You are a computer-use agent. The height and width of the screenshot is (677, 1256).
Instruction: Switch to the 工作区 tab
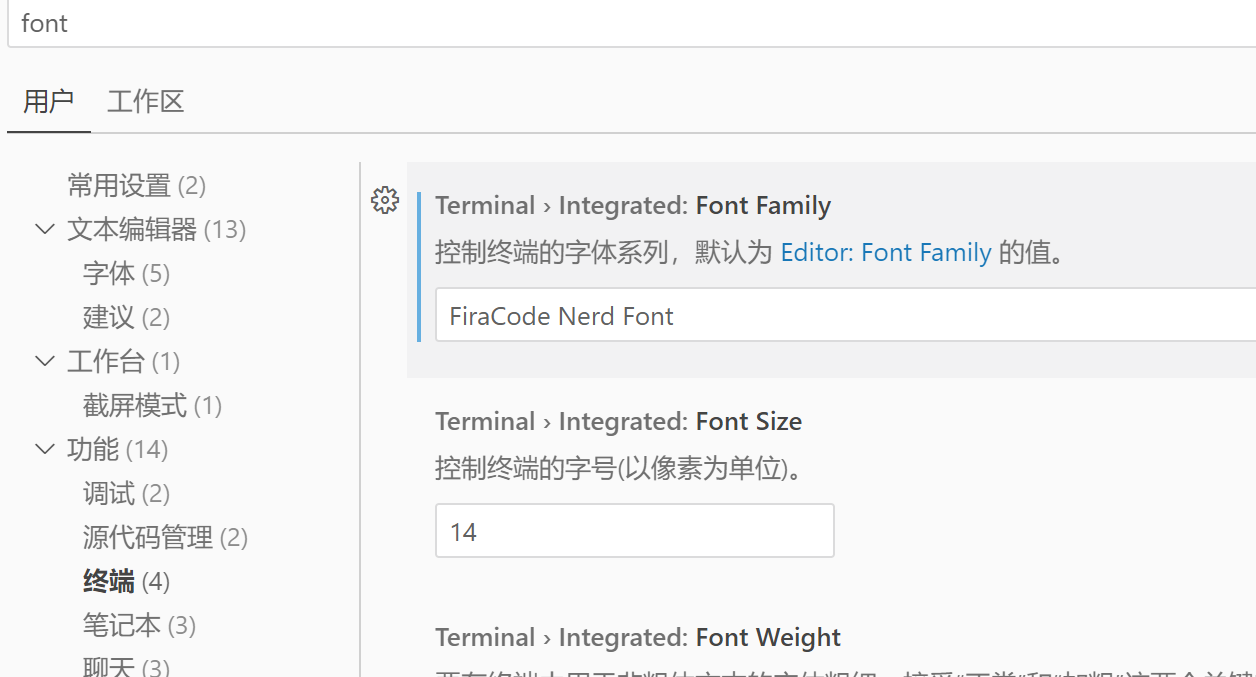[144, 101]
